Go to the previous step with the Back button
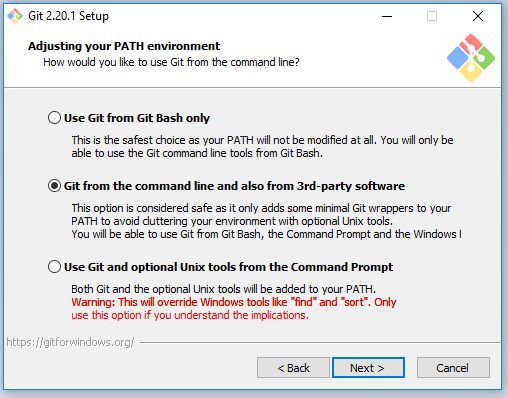508x398 pixels. point(293,368)
